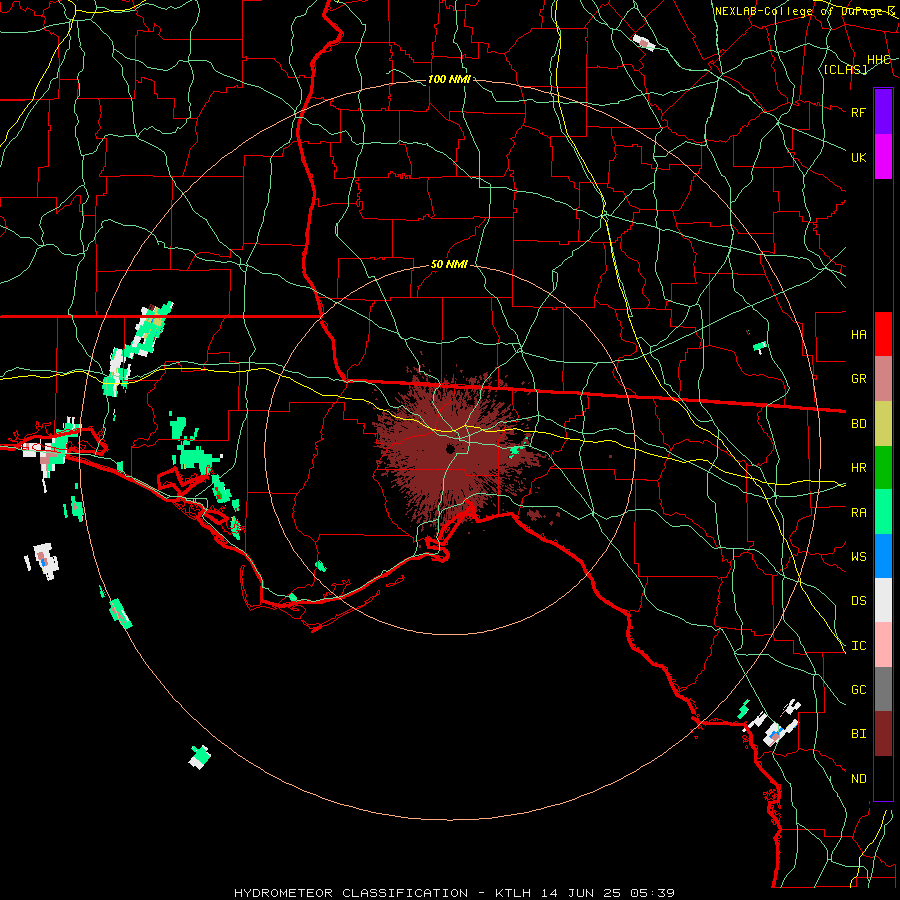Click the "BD" legend label
This screenshot has width=900, height=900.
tap(858, 424)
